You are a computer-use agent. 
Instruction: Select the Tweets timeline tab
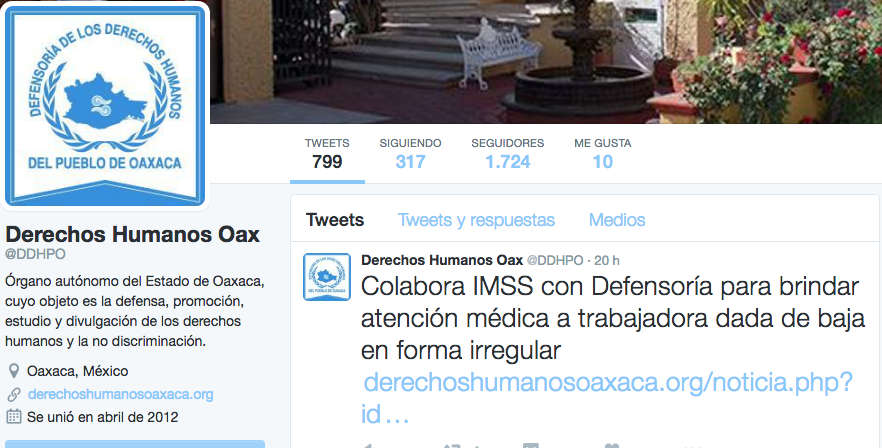[x=335, y=219]
